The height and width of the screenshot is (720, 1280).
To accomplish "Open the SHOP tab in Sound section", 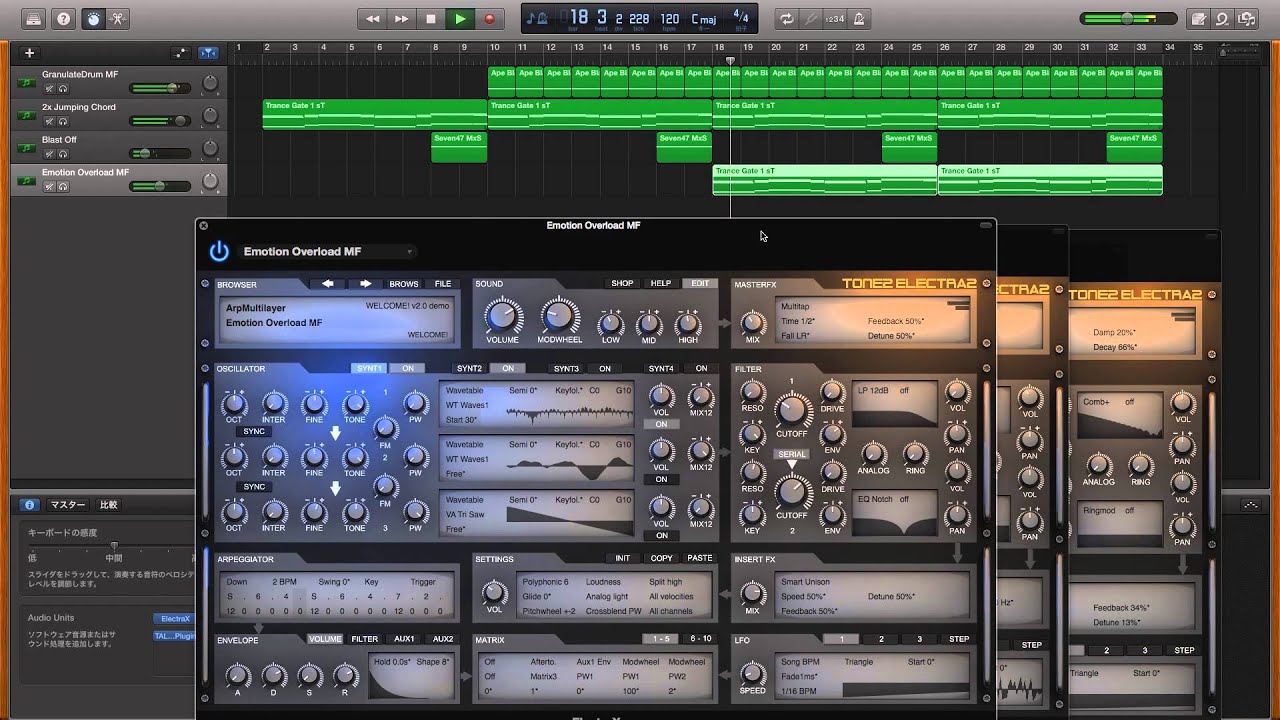I will point(622,283).
